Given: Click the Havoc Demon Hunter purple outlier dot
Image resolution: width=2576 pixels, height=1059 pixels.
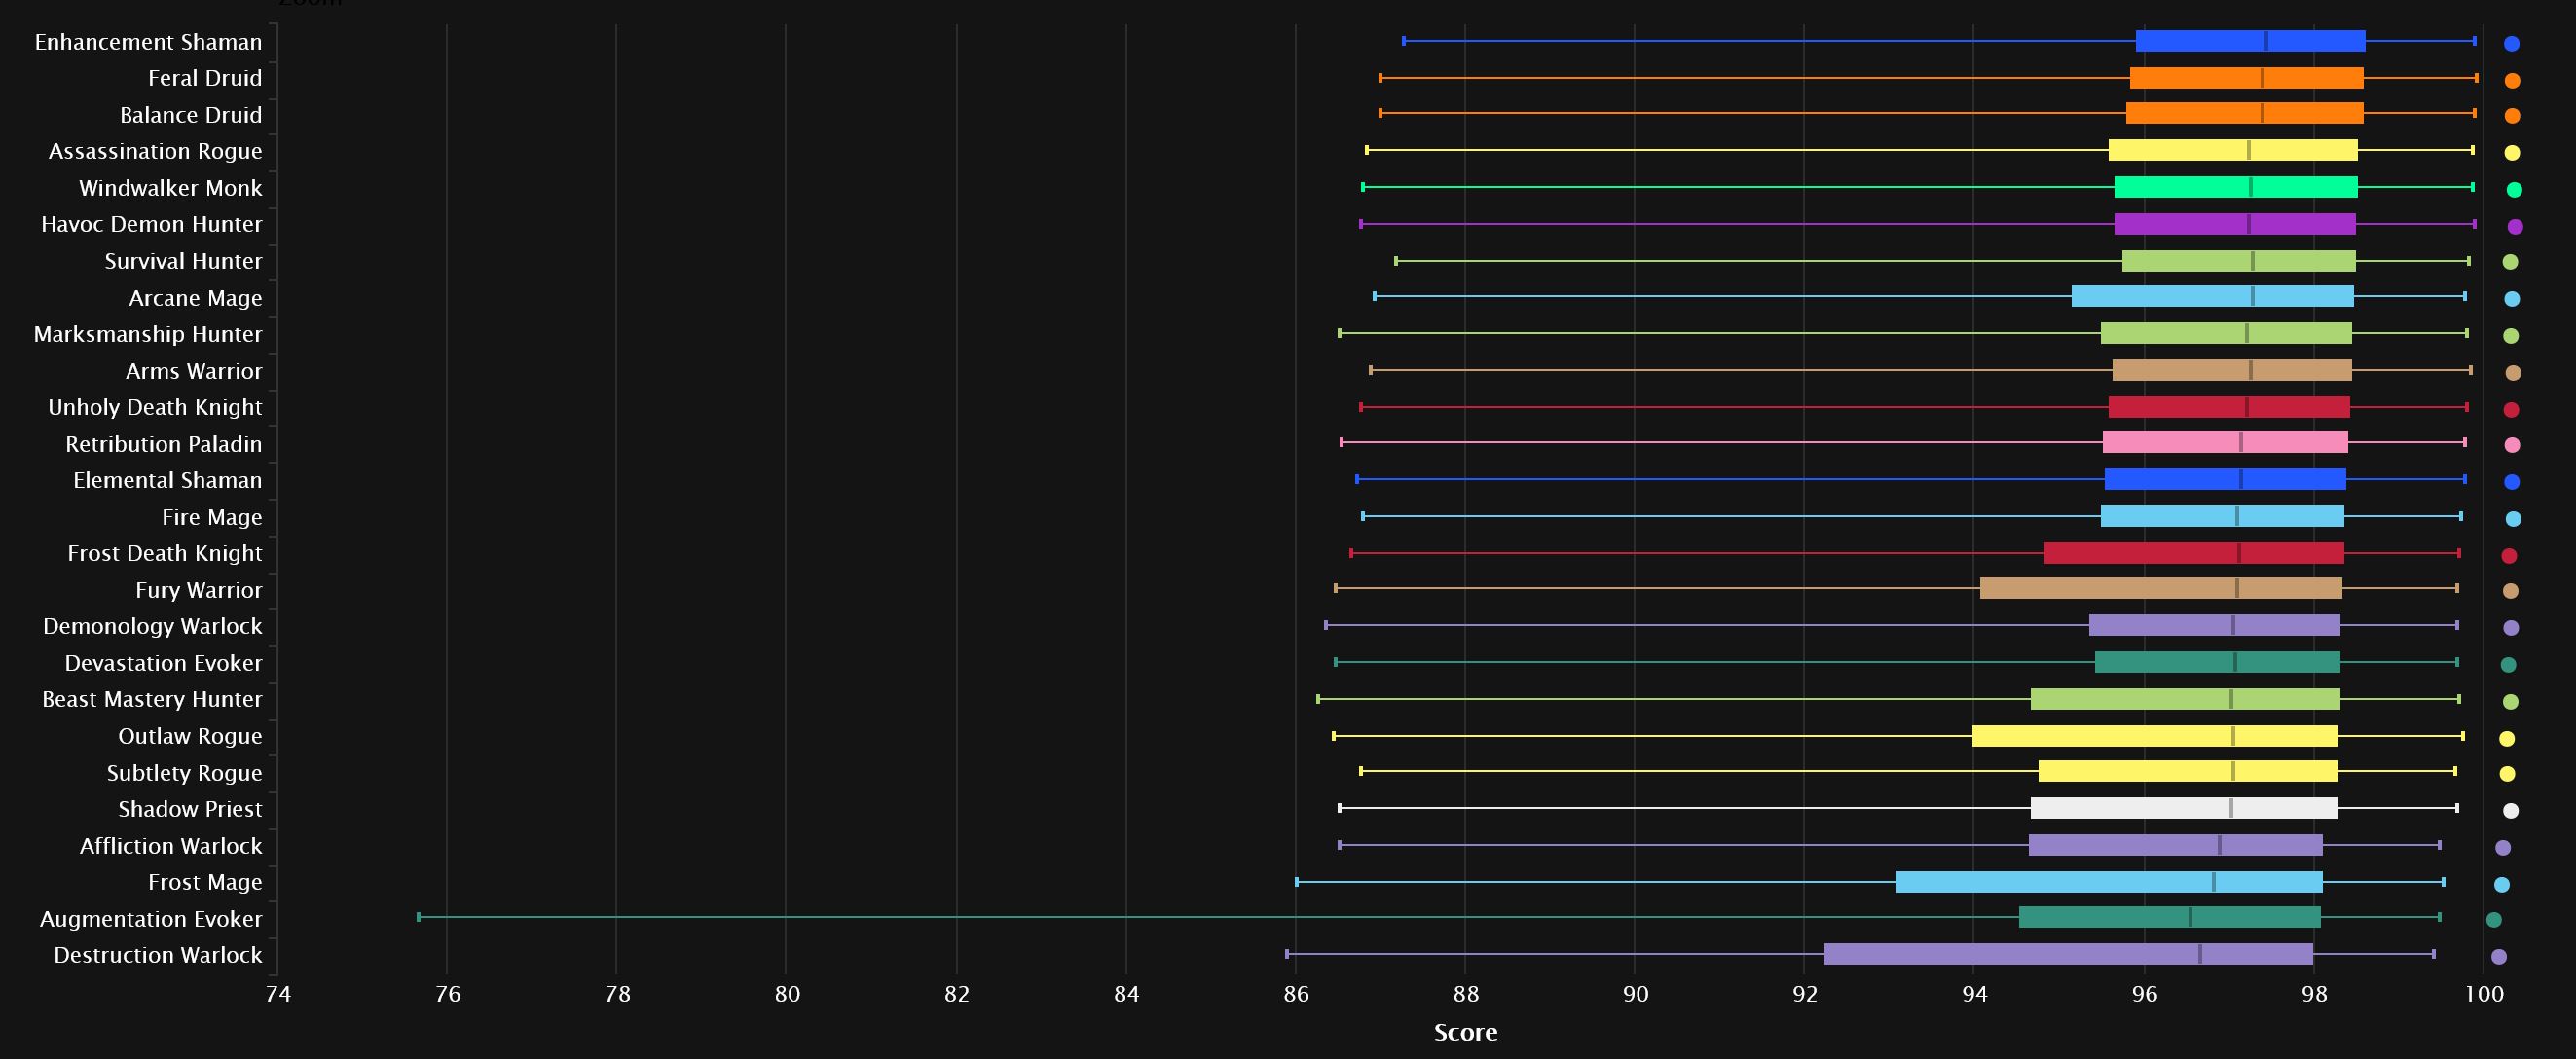Looking at the screenshot, I should click(x=2515, y=227).
